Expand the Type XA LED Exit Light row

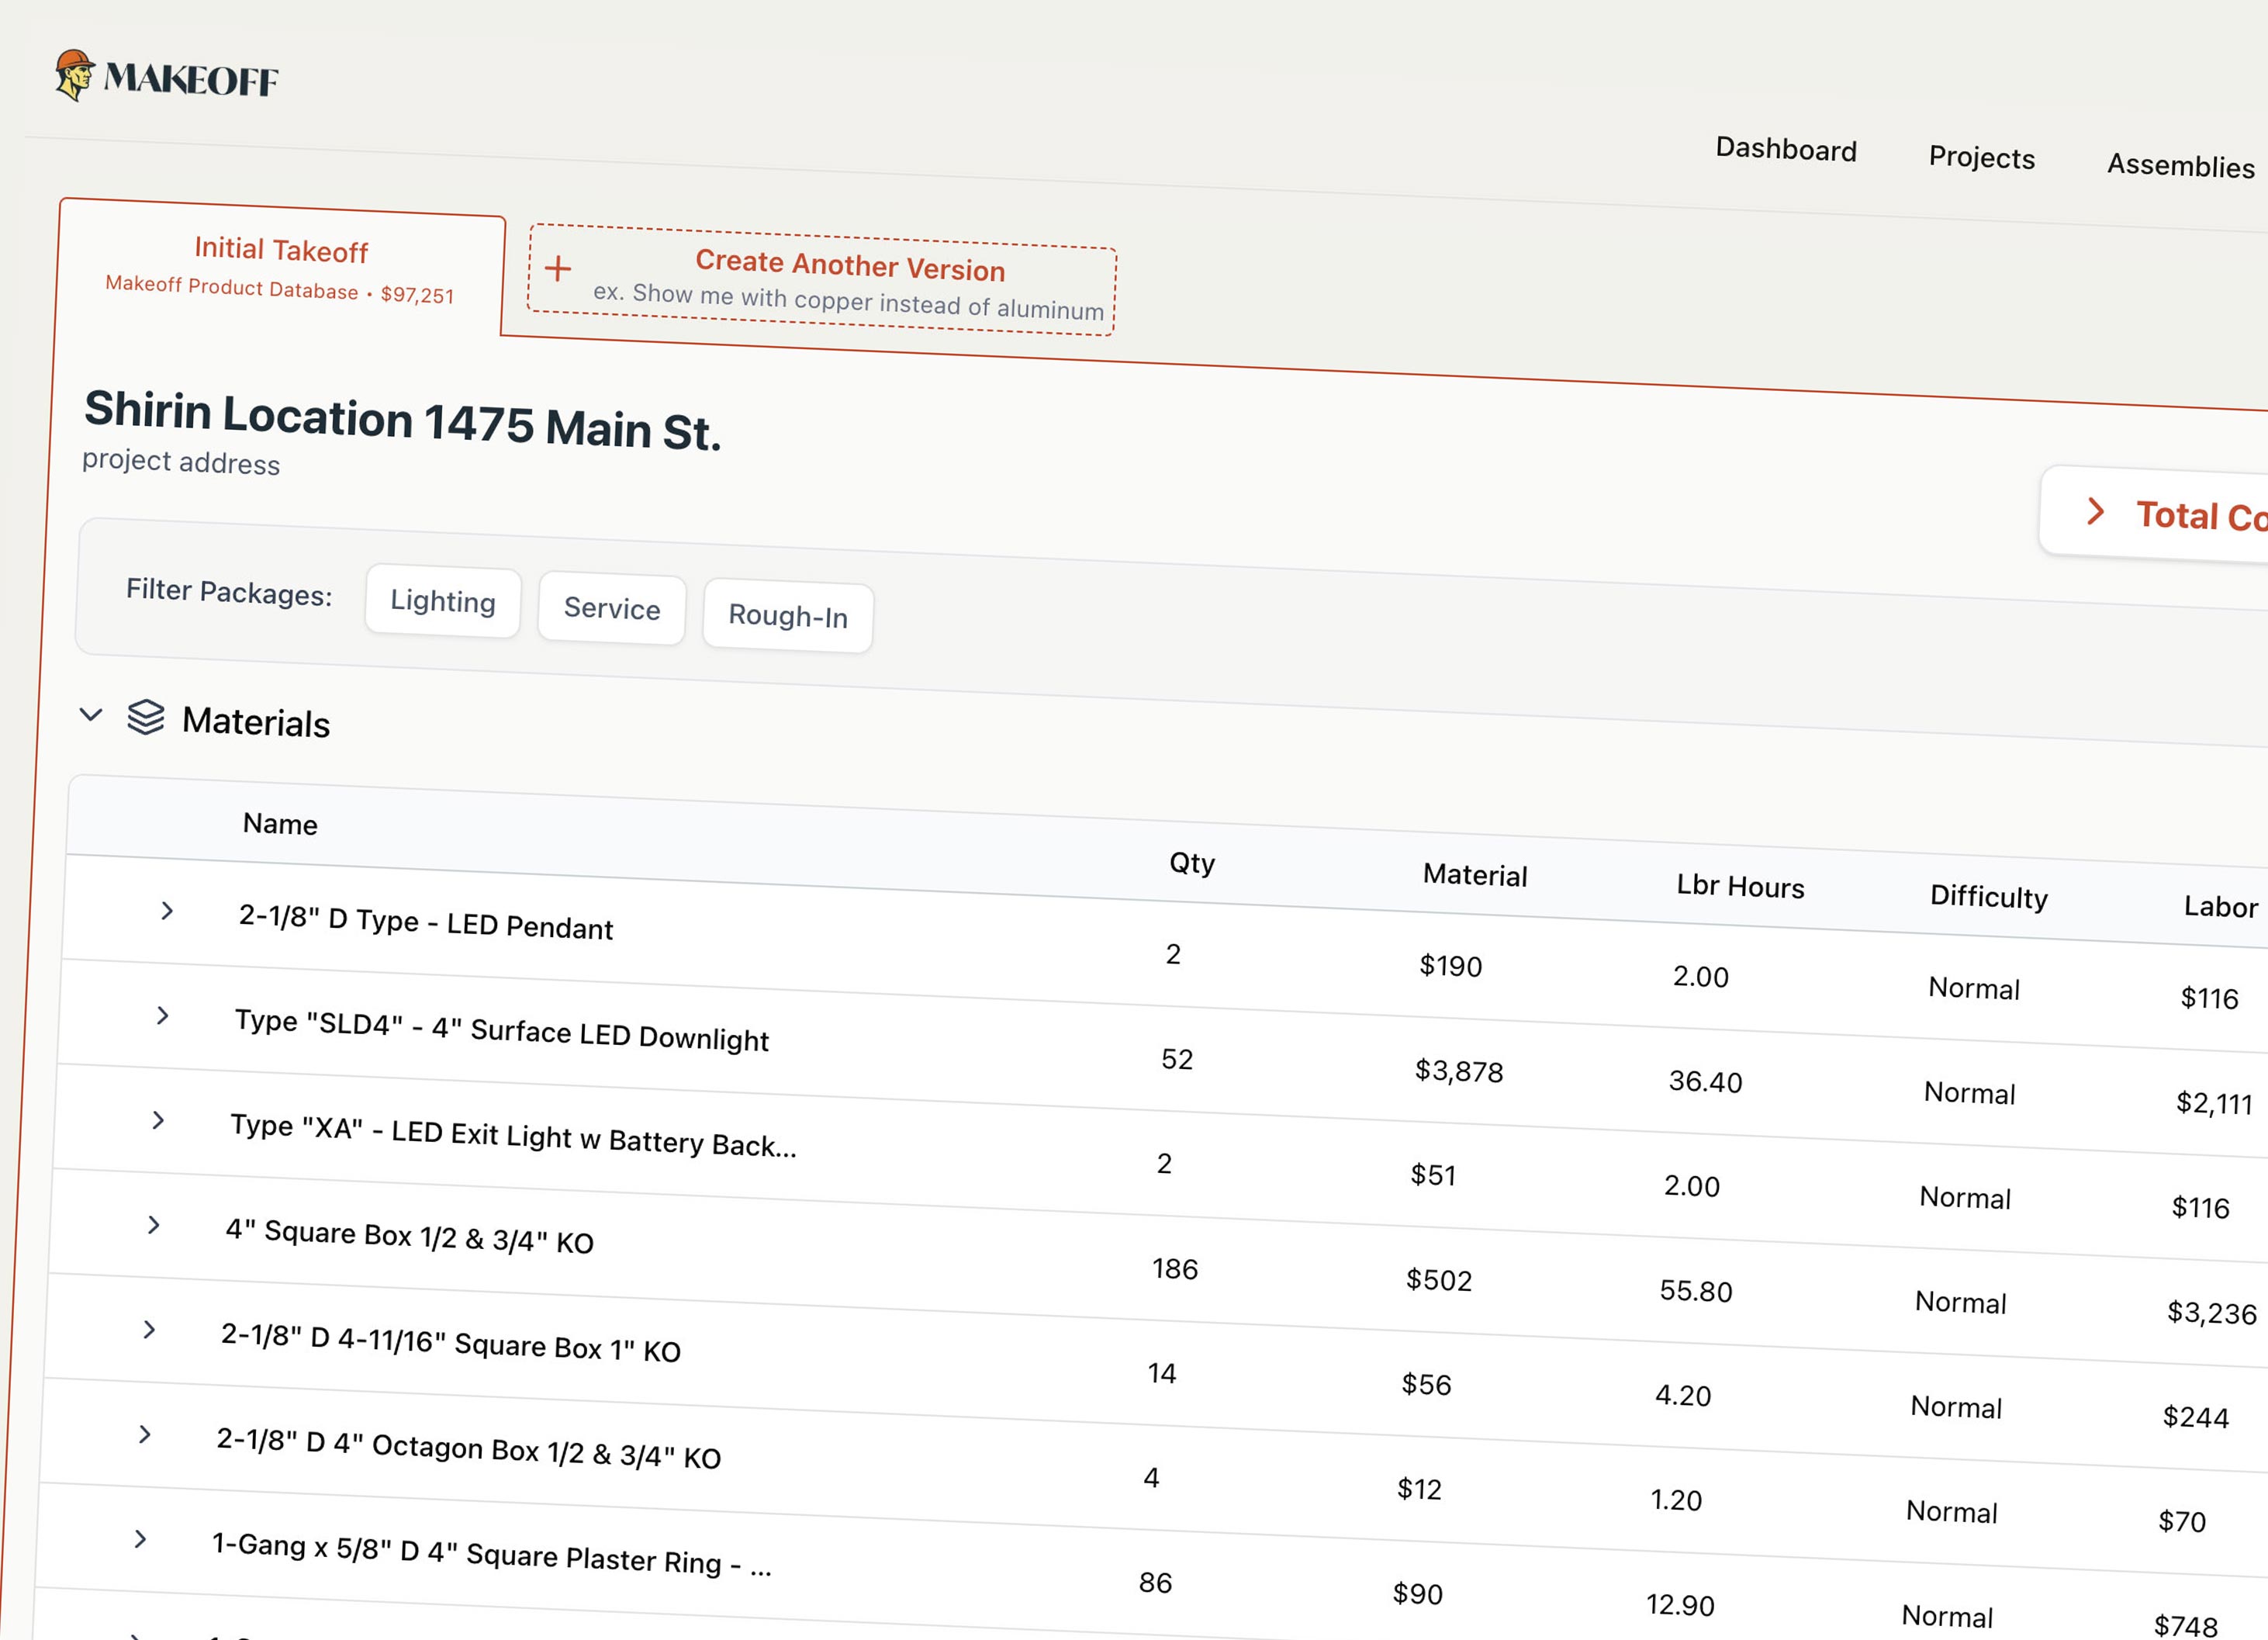click(x=158, y=1121)
